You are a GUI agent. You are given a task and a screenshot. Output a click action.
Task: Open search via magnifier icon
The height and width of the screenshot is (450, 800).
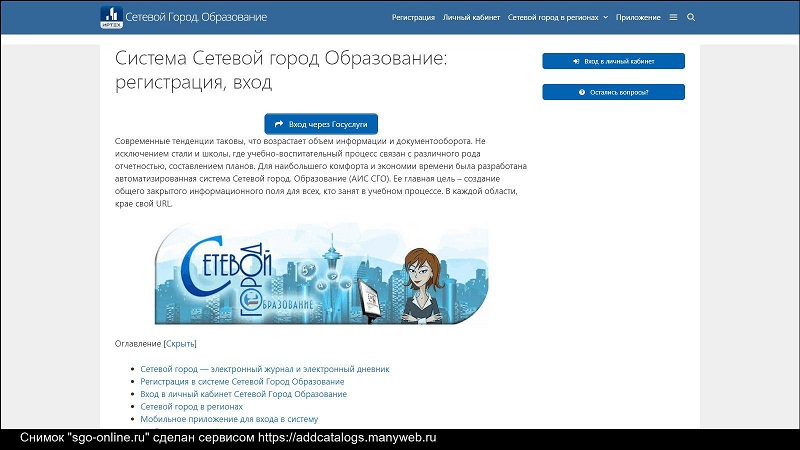click(691, 17)
